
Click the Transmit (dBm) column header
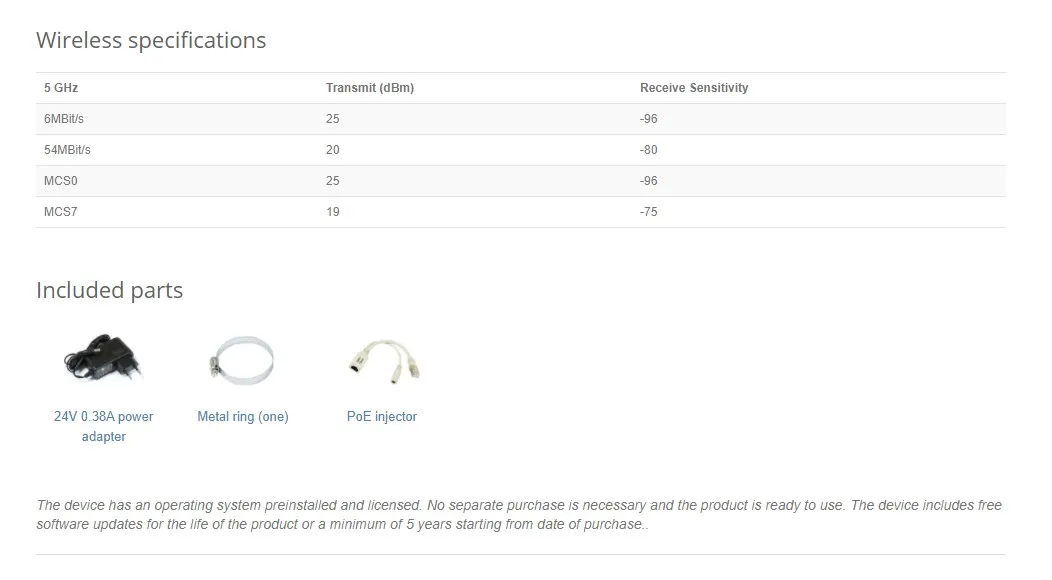369,88
